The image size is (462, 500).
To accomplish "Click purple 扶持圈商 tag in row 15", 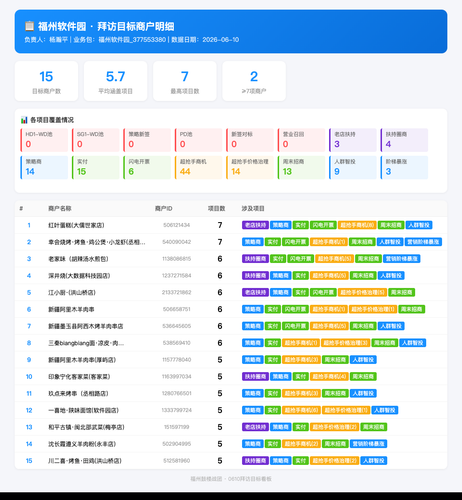I will tap(255, 461).
